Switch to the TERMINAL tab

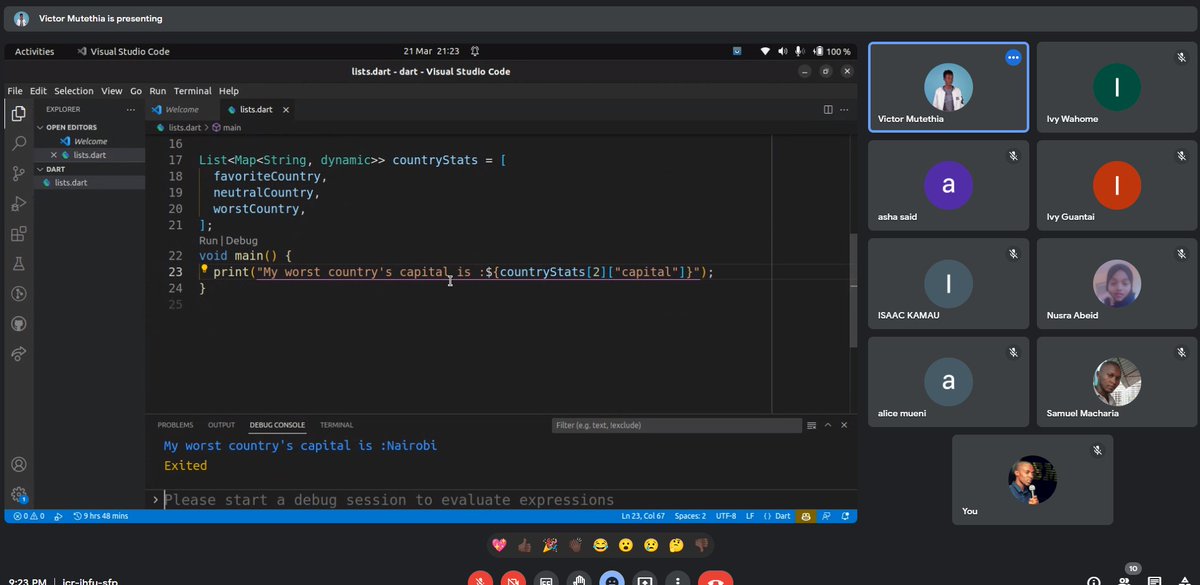[336, 424]
